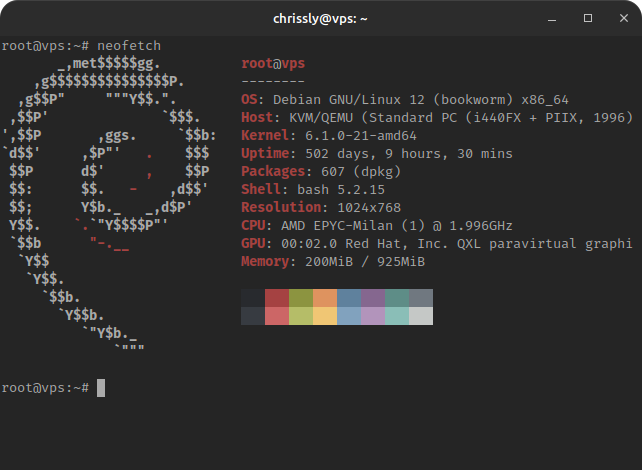Image resolution: width=642 pixels, height=470 pixels.
Task: Click the light teal swatch in bottom row
Action: pos(397,316)
